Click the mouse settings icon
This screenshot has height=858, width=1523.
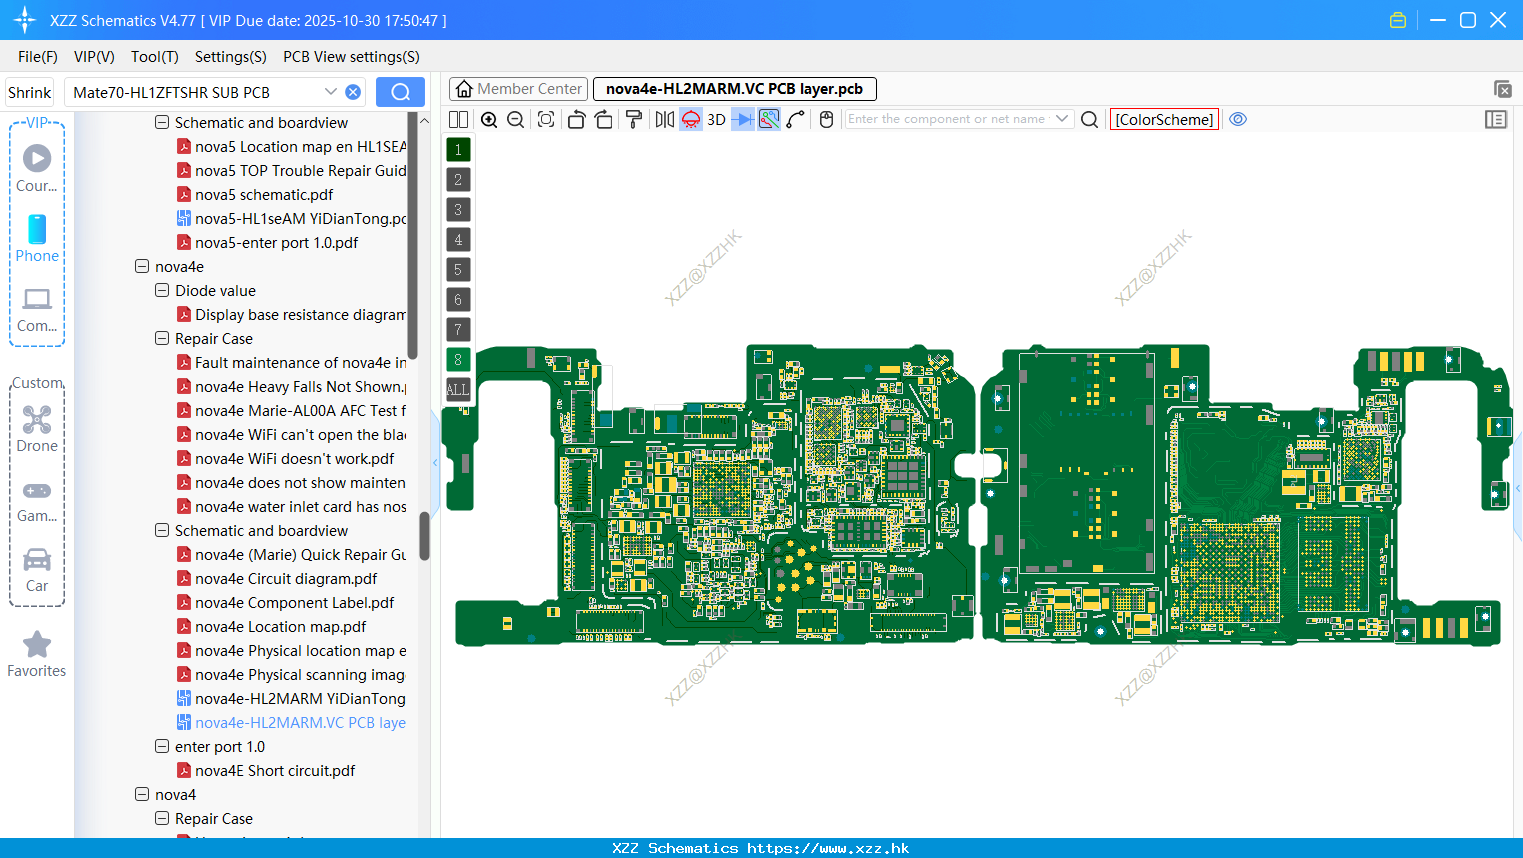[x=826, y=119]
